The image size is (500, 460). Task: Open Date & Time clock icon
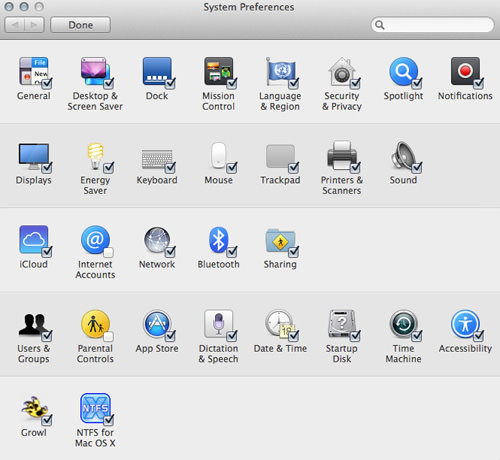point(279,323)
